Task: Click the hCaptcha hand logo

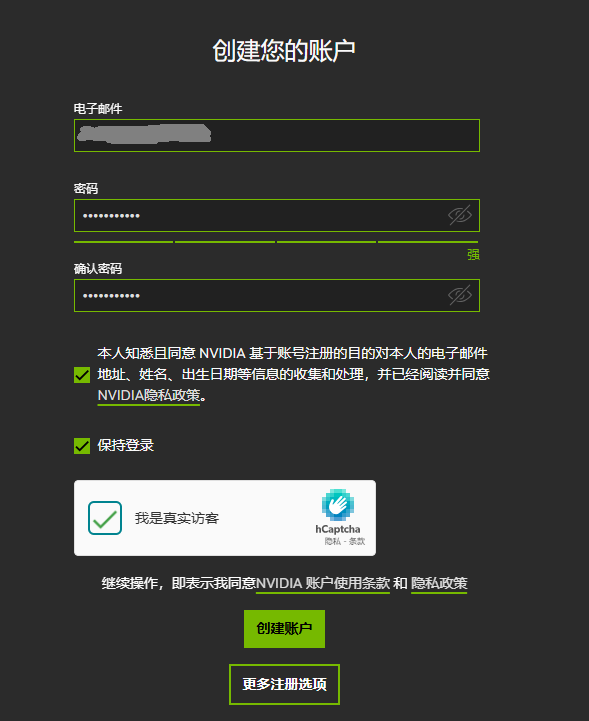Action: tap(338, 504)
